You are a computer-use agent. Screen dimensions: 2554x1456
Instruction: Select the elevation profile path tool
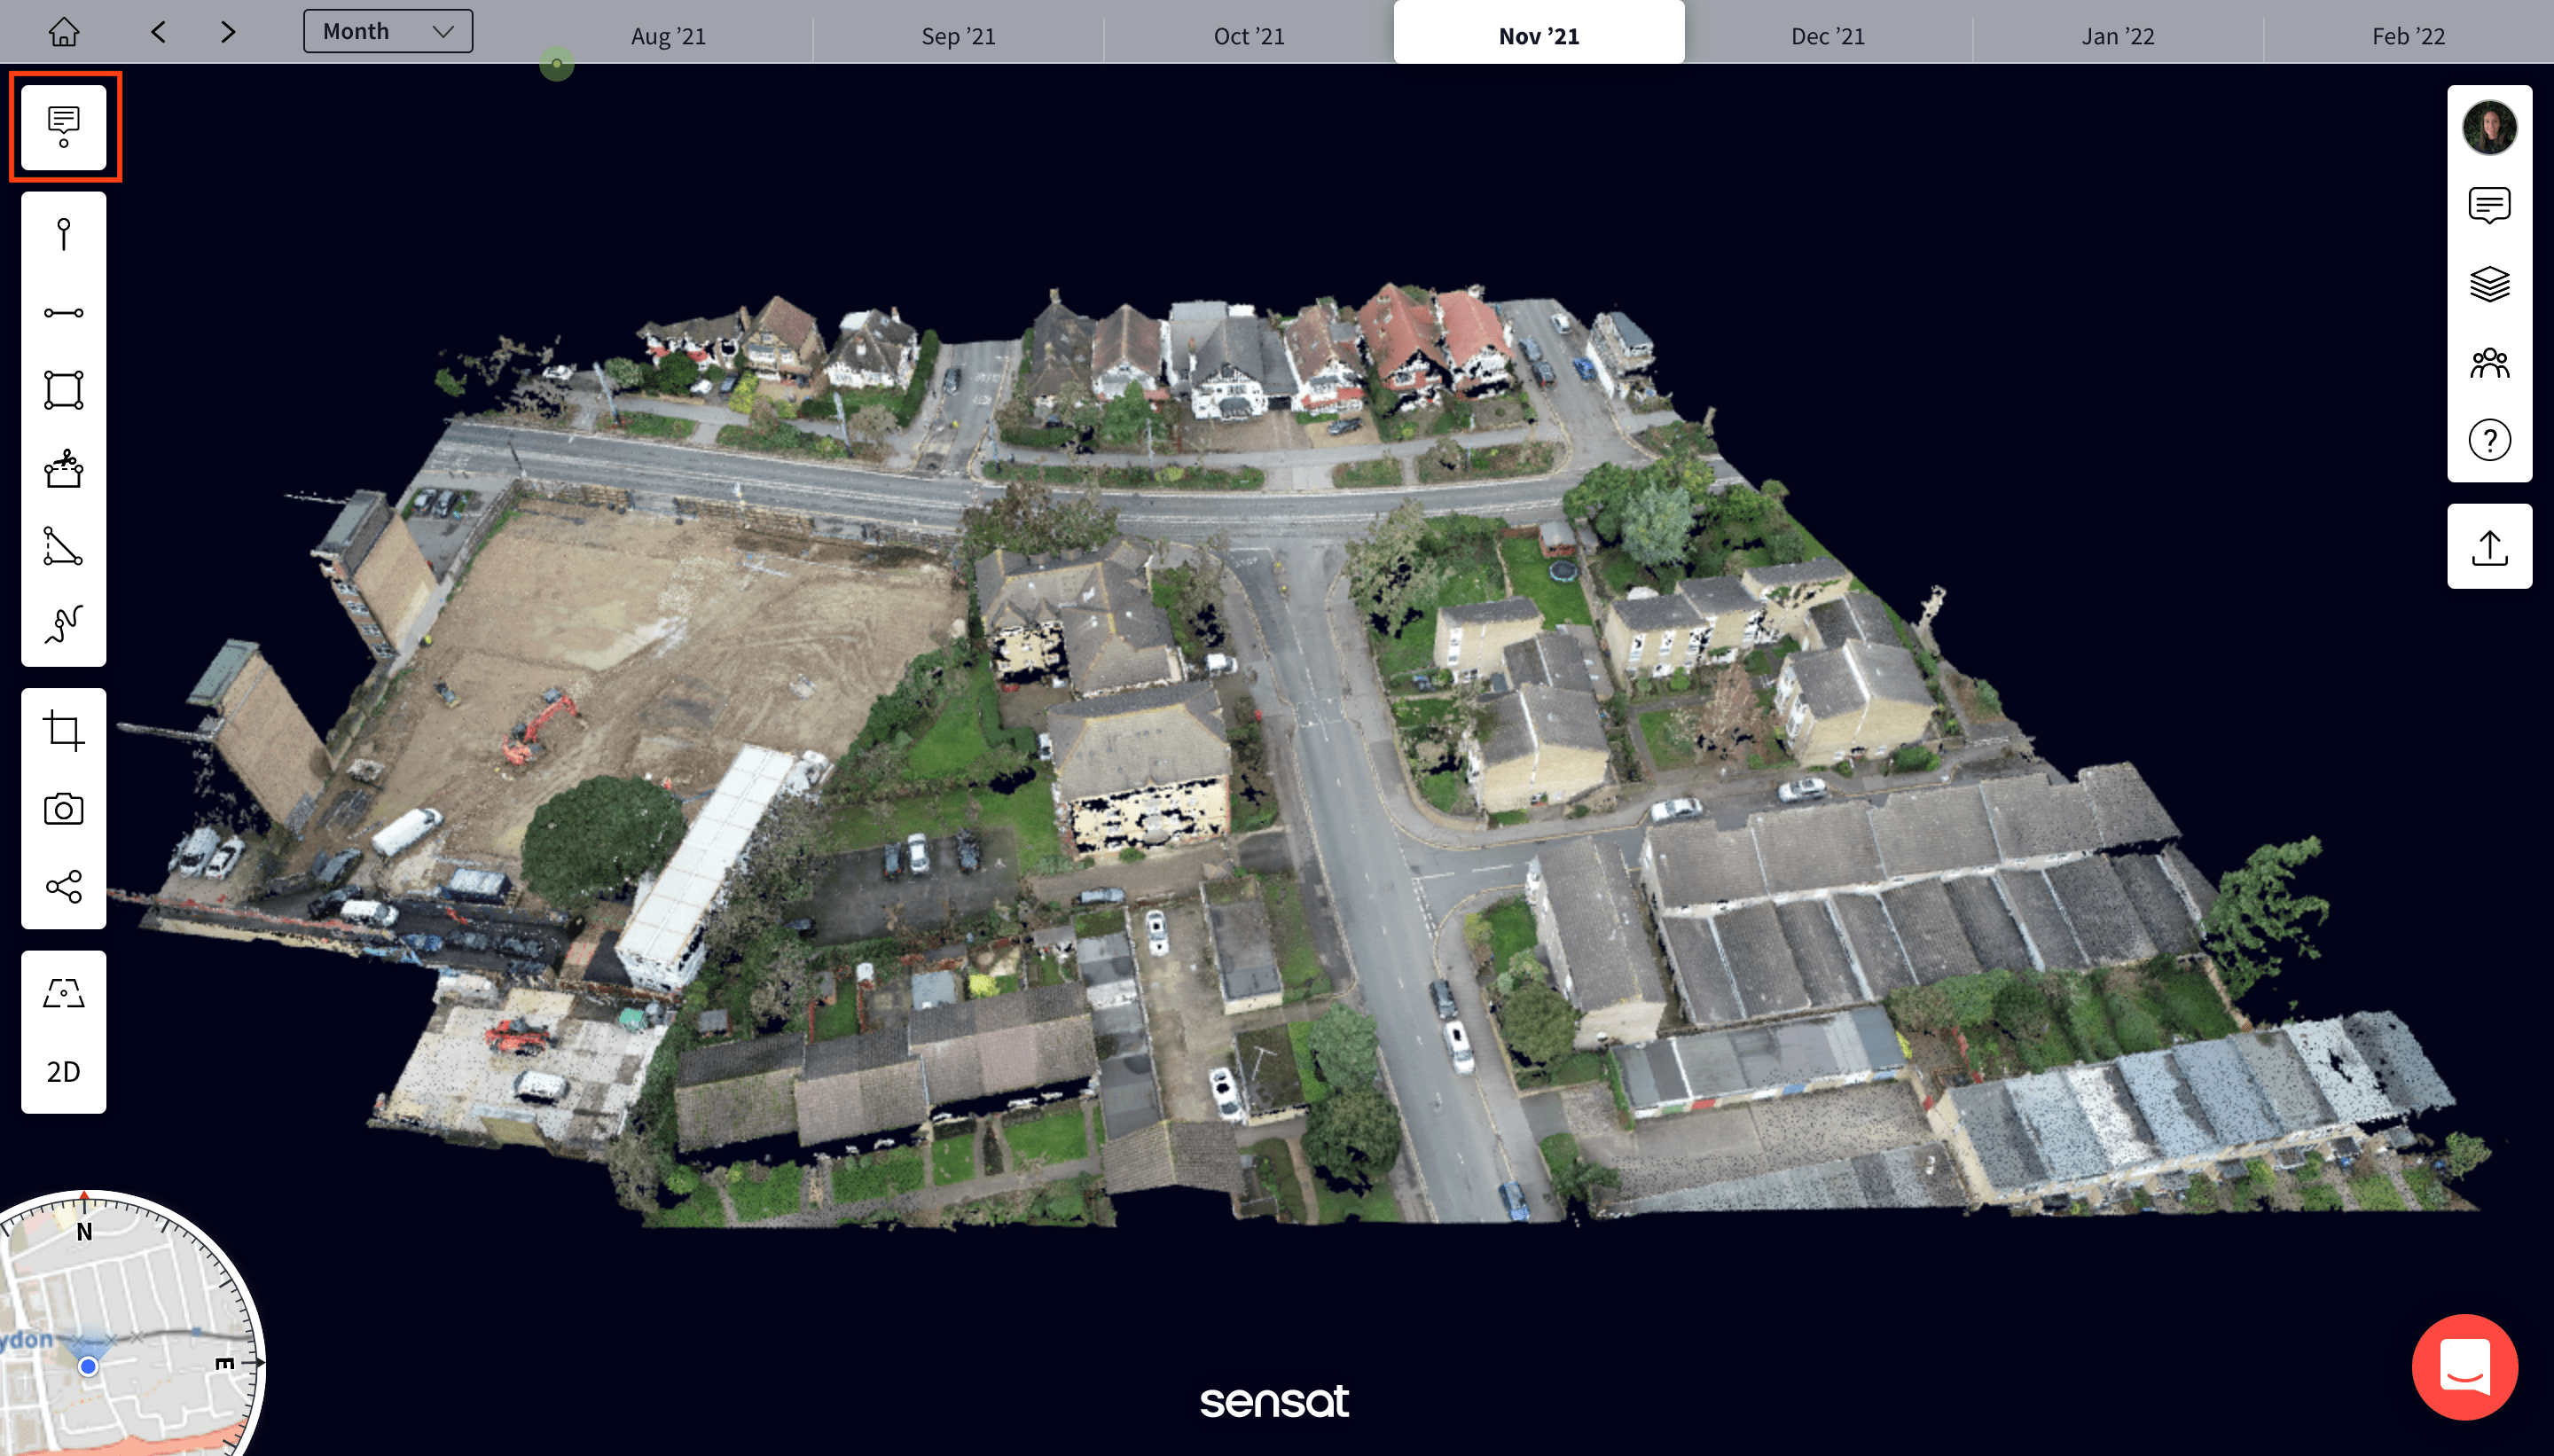pyautogui.click(x=63, y=625)
